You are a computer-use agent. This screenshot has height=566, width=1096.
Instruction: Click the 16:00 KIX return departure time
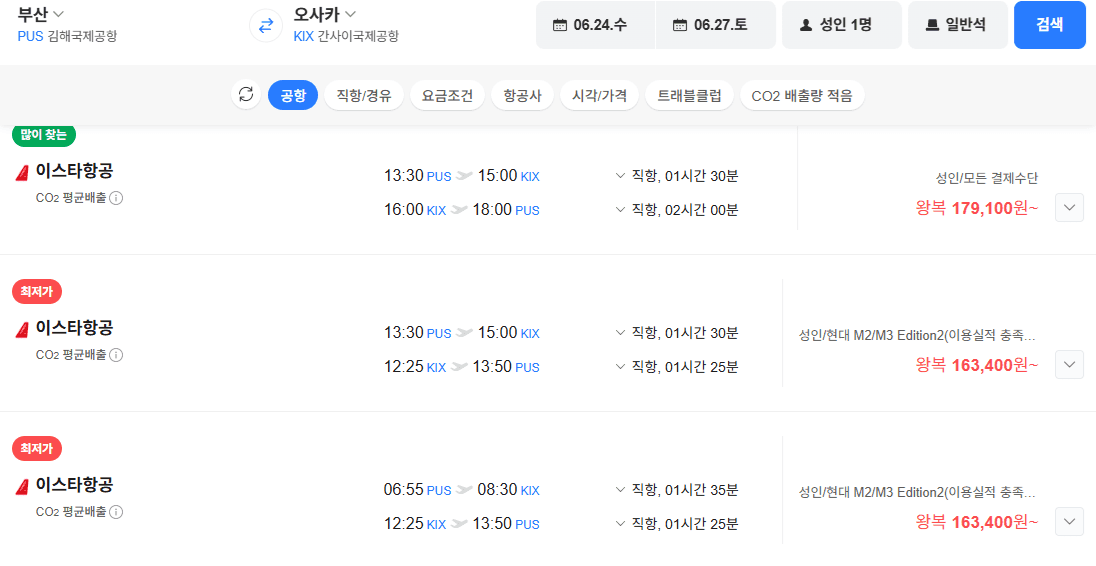point(414,210)
